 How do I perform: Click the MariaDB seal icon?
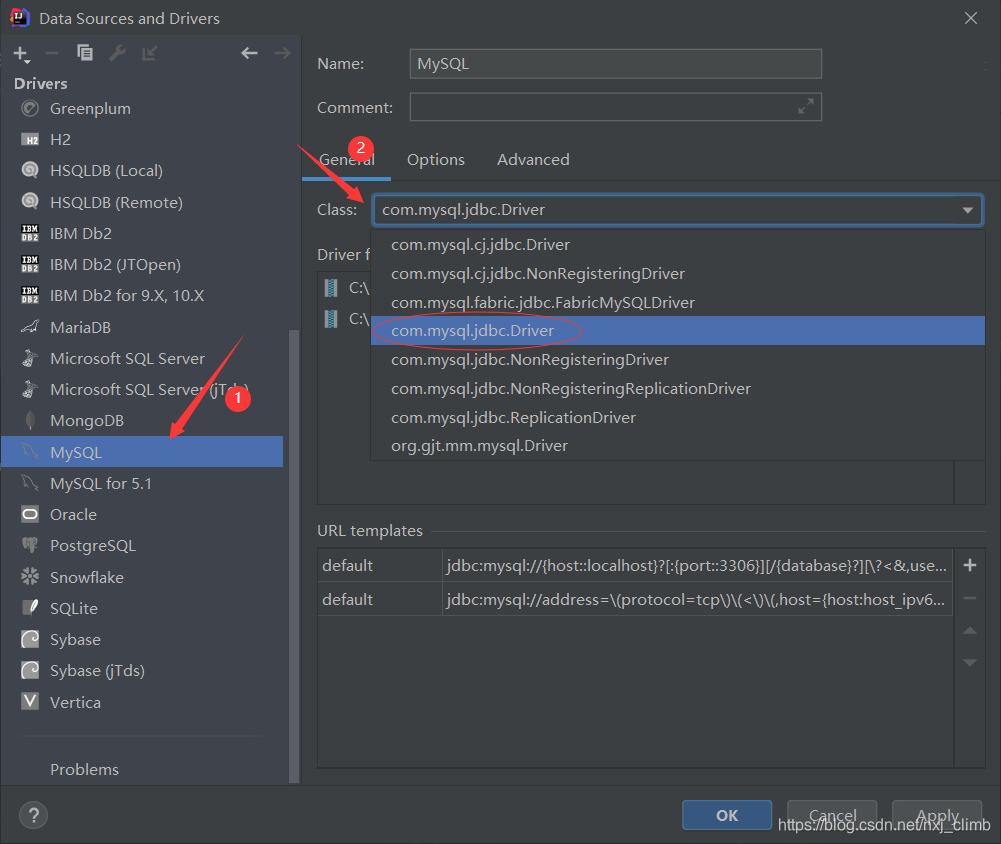(30, 327)
